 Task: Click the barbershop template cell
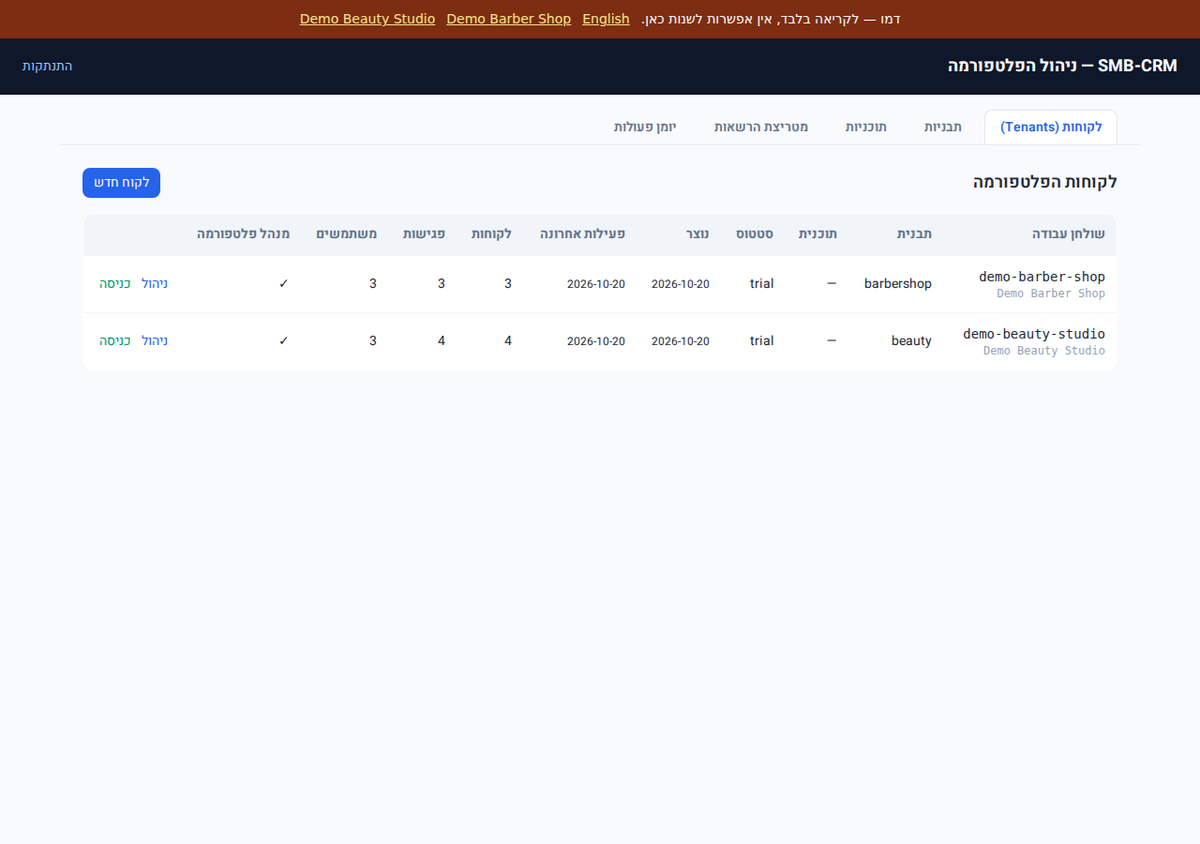click(898, 284)
